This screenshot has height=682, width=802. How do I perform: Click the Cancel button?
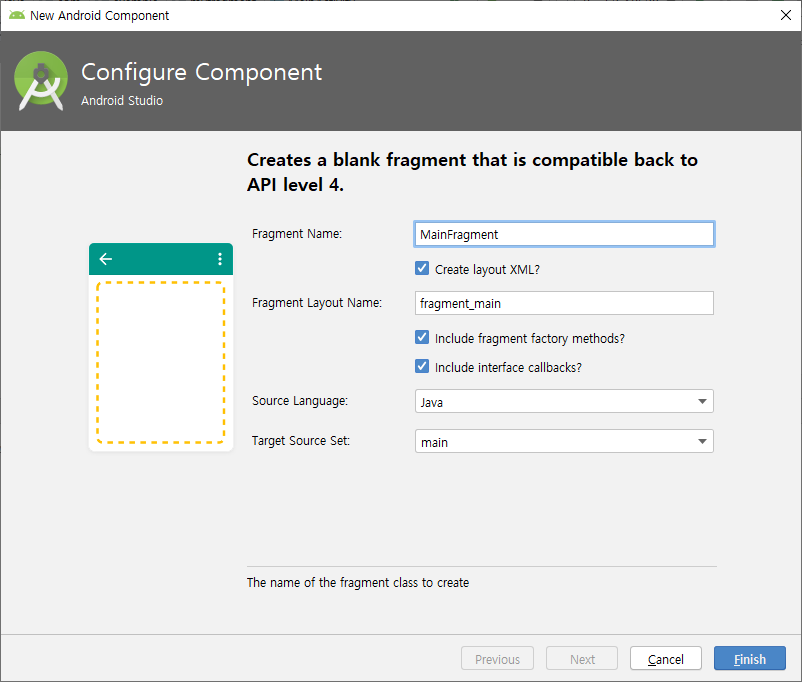[665, 658]
